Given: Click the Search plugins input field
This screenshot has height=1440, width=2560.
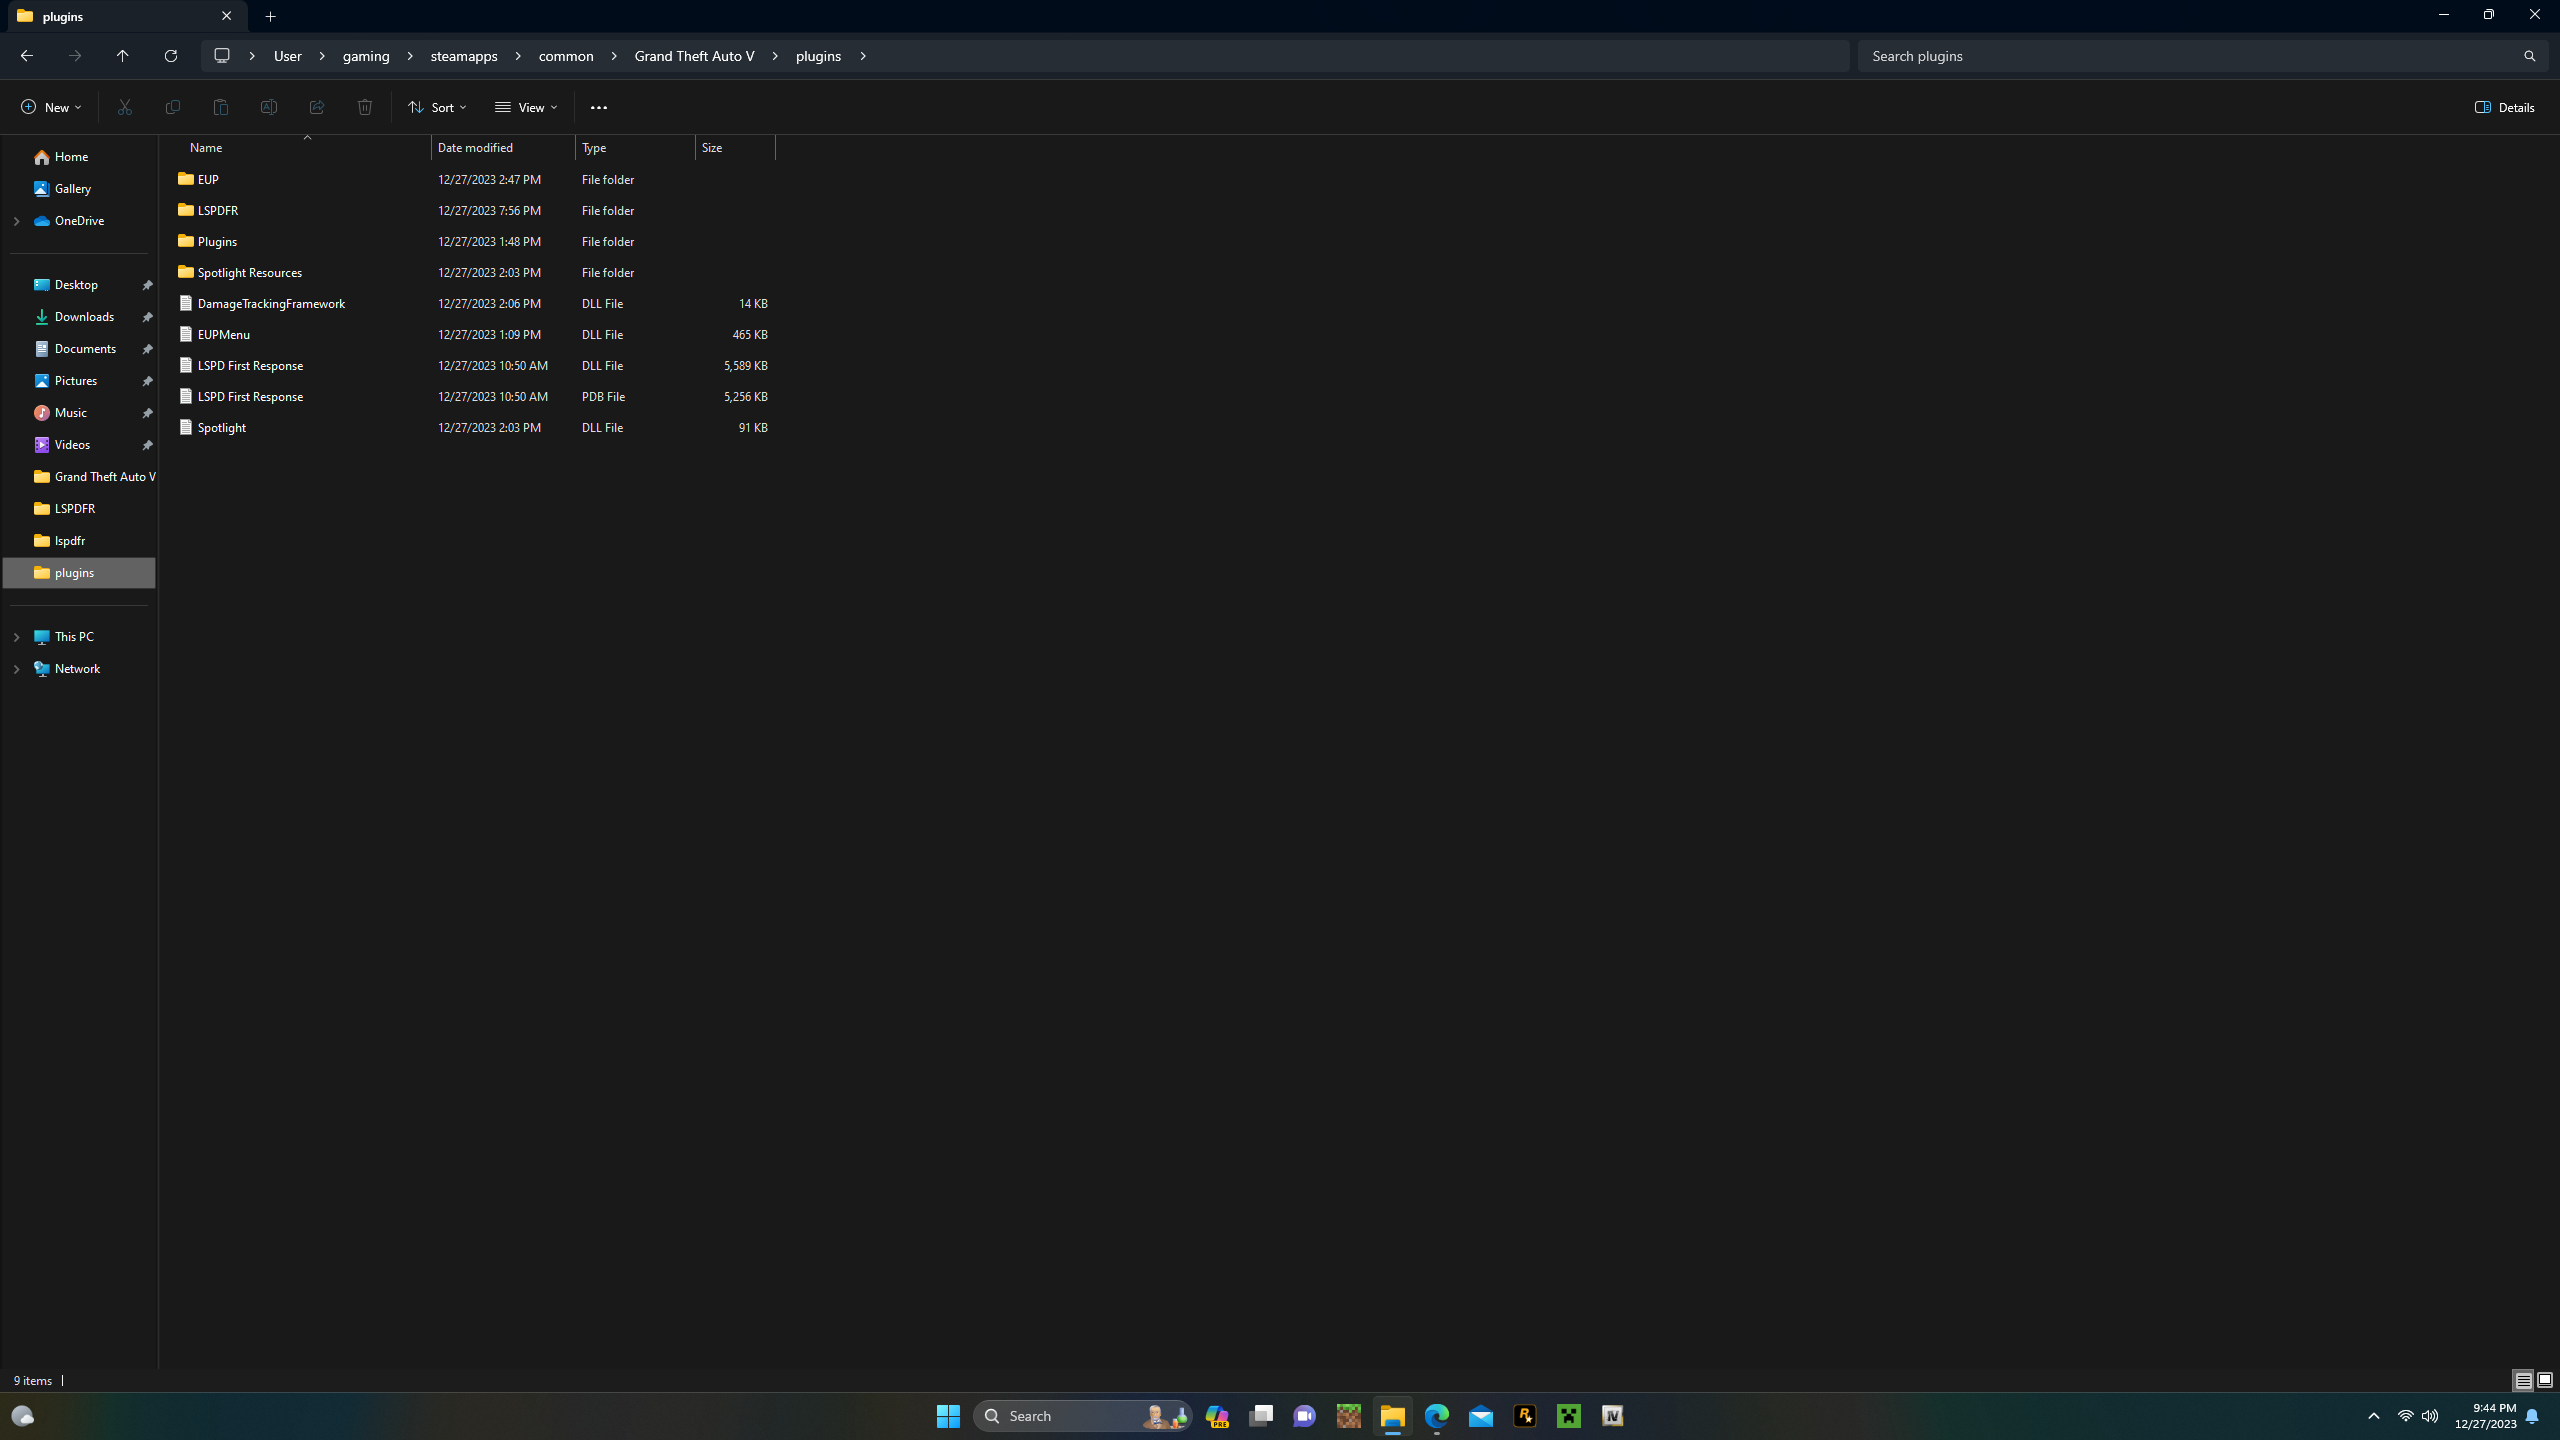Looking at the screenshot, I should (2180, 56).
